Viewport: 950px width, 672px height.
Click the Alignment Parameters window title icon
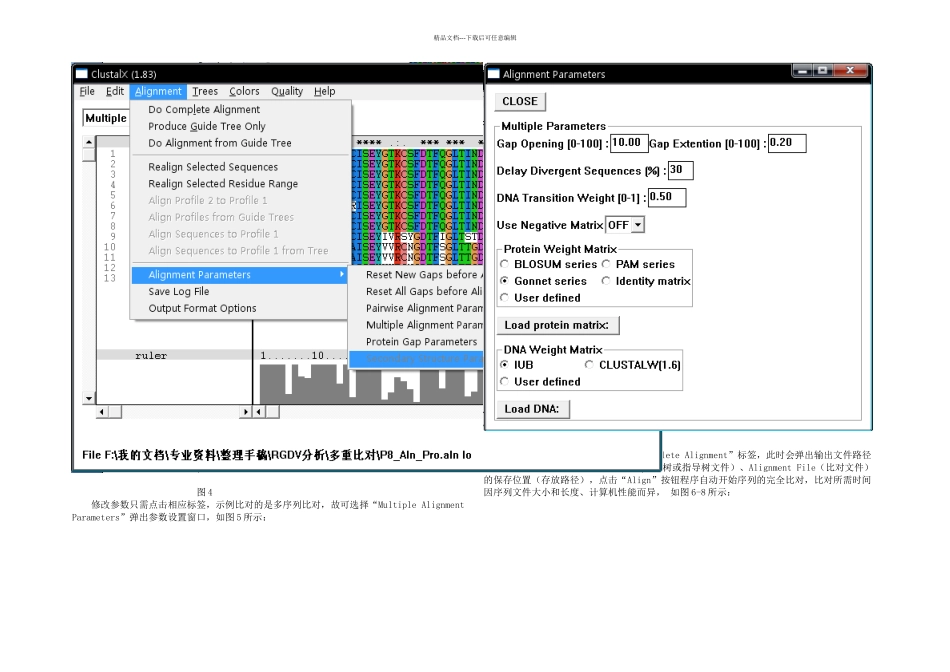pyautogui.click(x=494, y=74)
